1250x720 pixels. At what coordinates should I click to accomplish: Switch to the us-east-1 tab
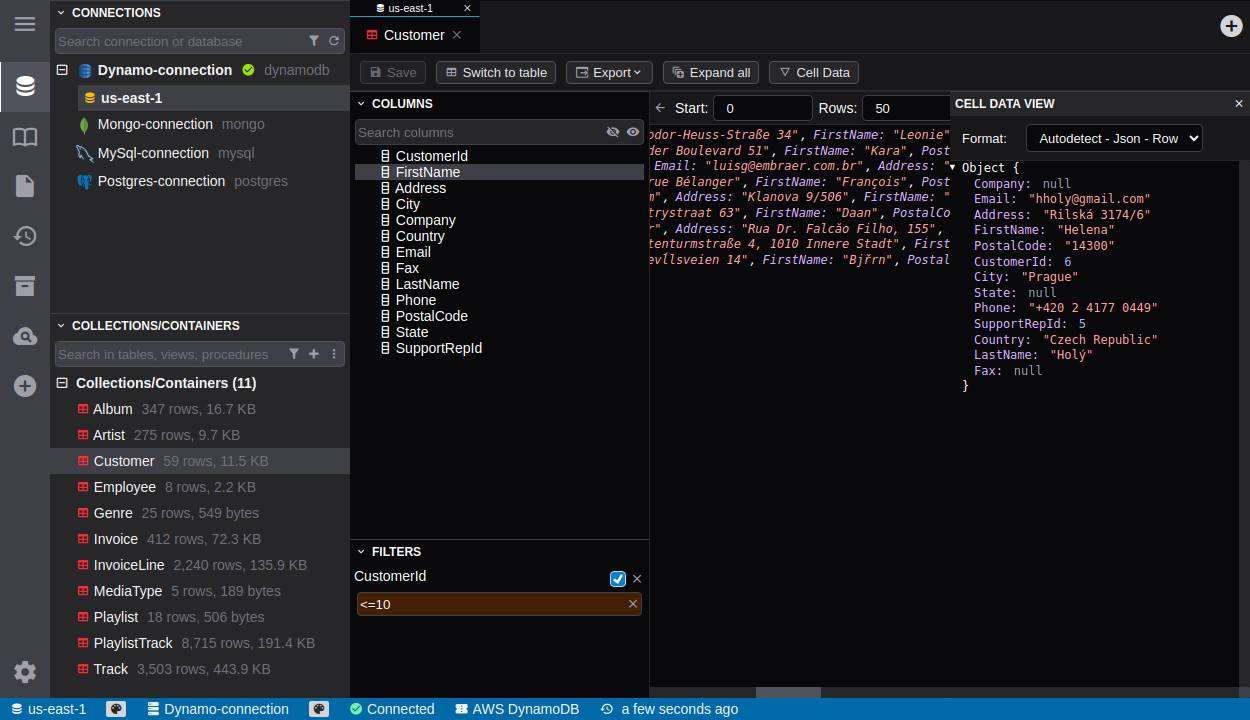pyautogui.click(x=410, y=8)
